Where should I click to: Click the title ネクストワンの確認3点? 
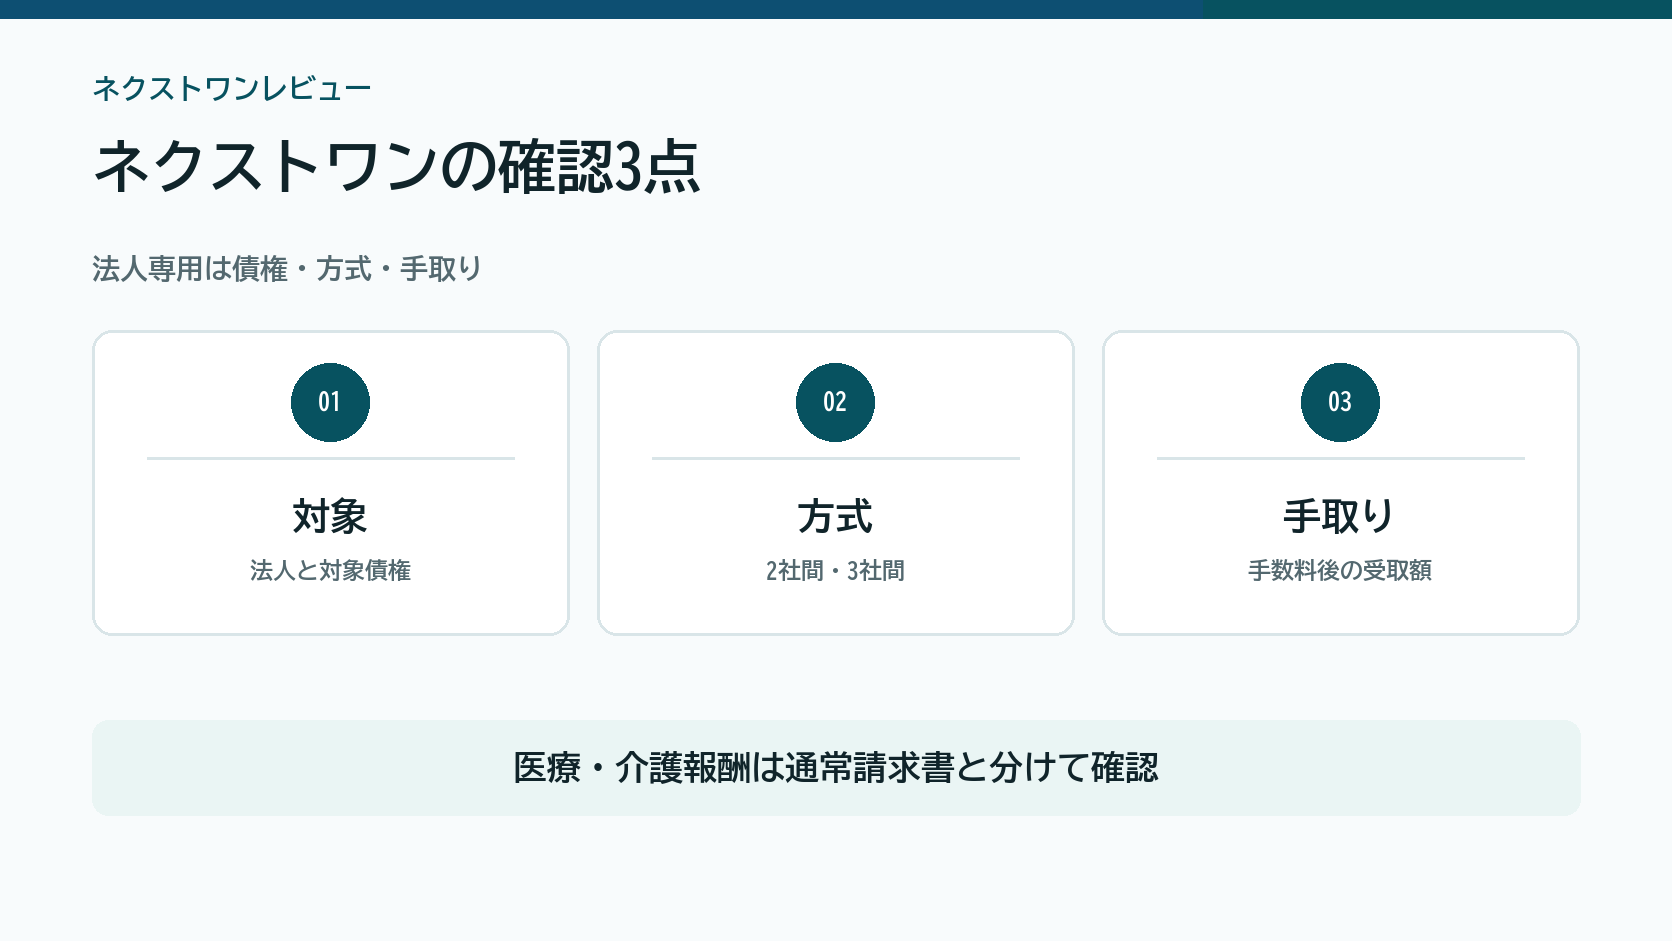396,166
